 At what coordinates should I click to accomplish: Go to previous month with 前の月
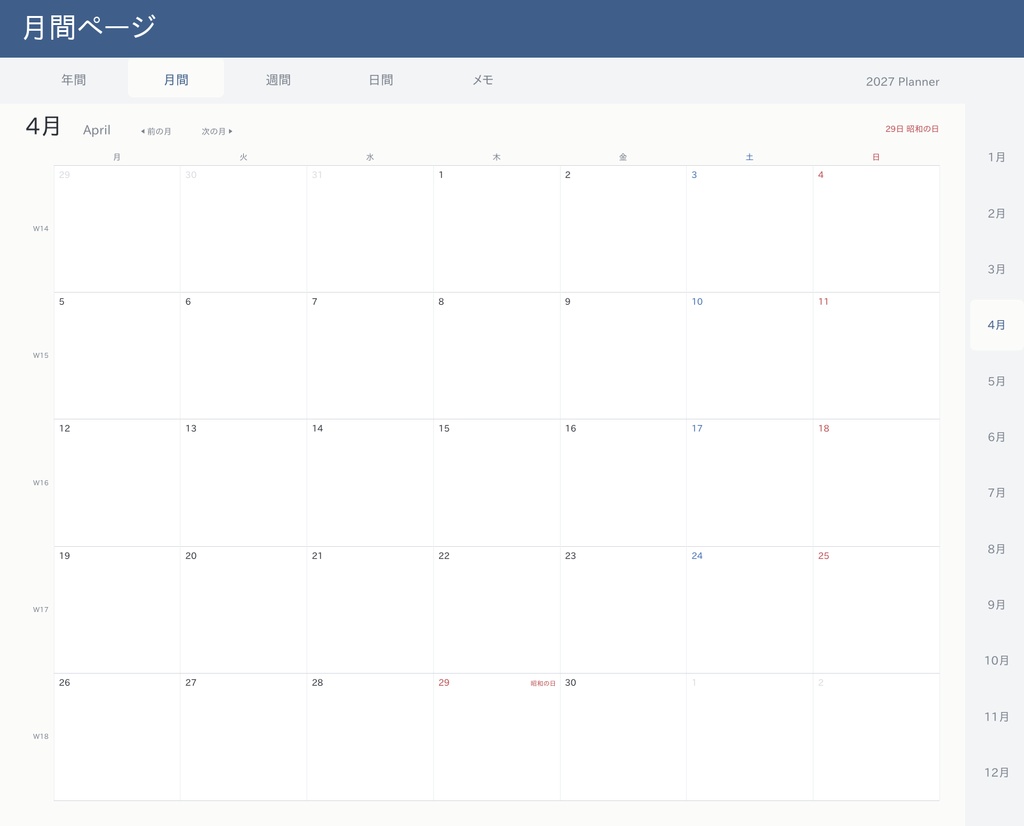point(156,131)
